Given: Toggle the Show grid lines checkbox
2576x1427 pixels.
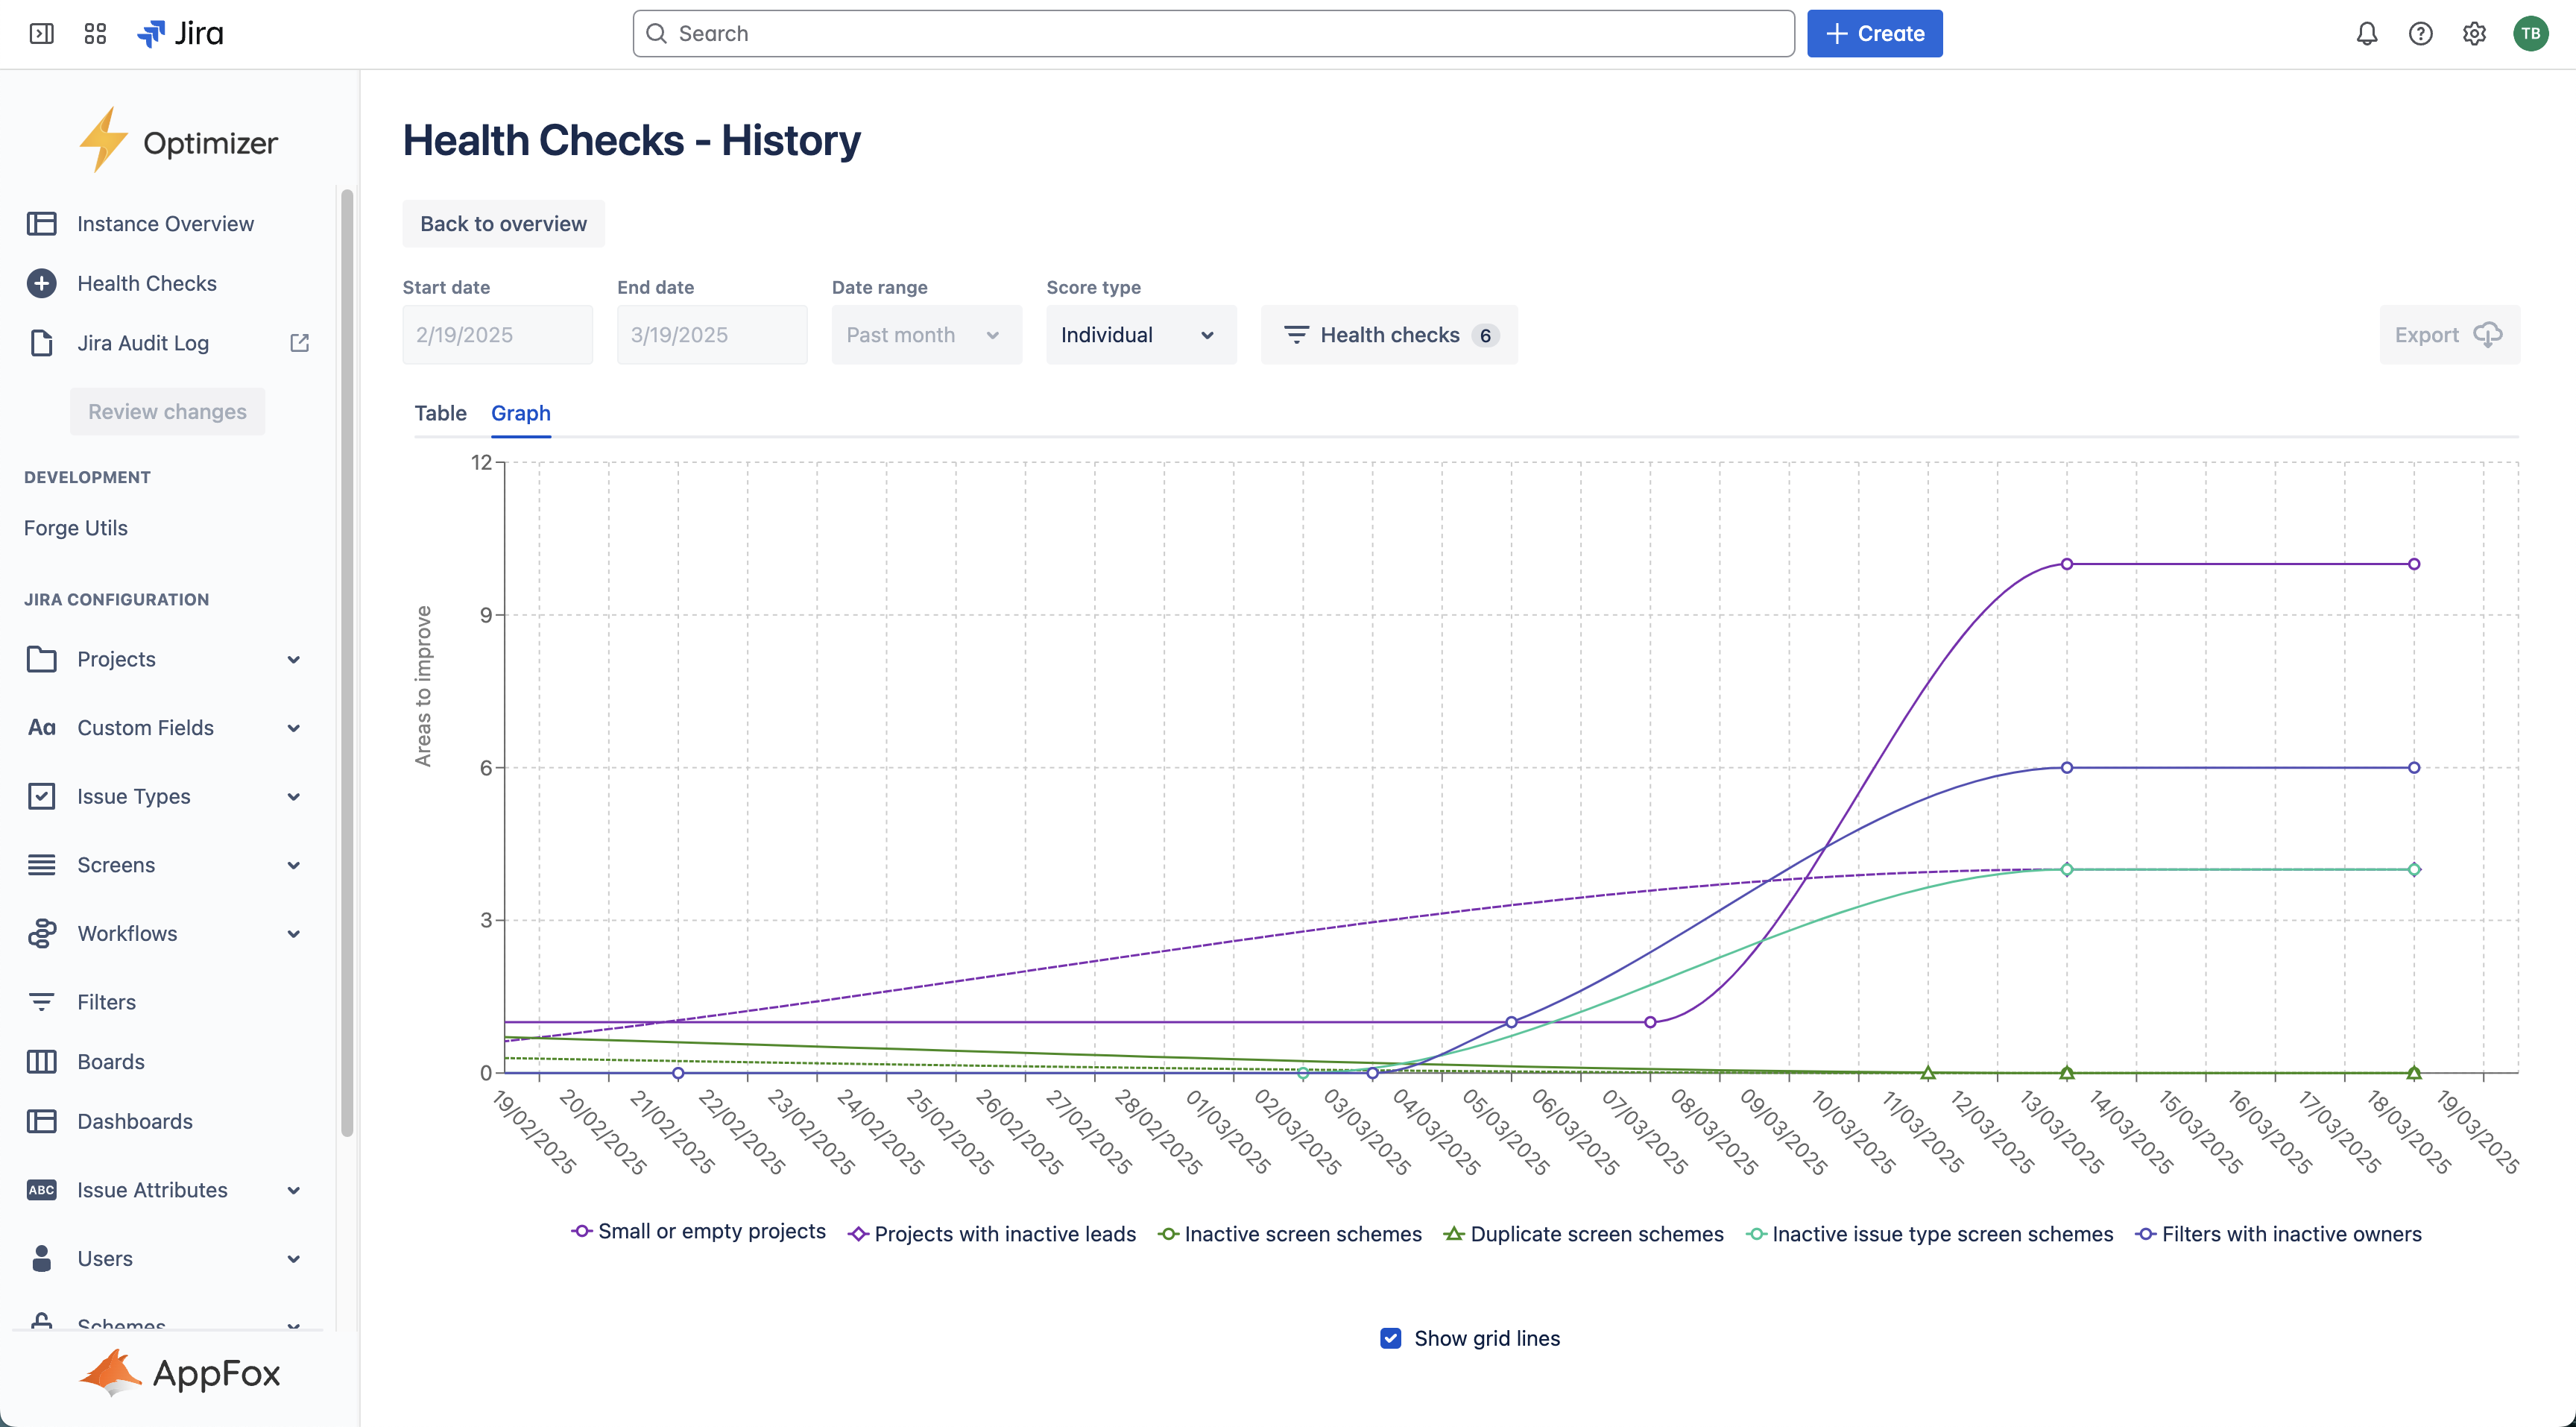Looking at the screenshot, I should click(x=1390, y=1338).
